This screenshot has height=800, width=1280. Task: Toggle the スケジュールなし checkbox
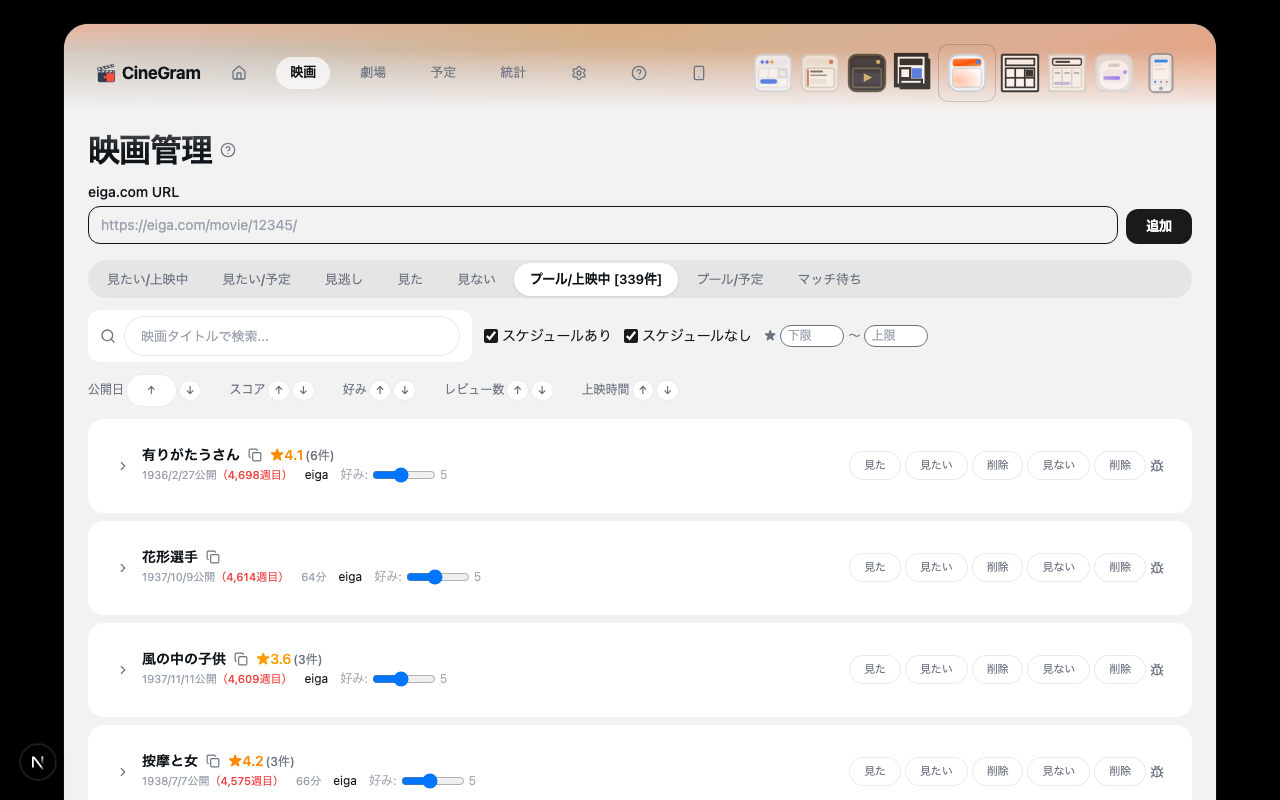pos(631,336)
